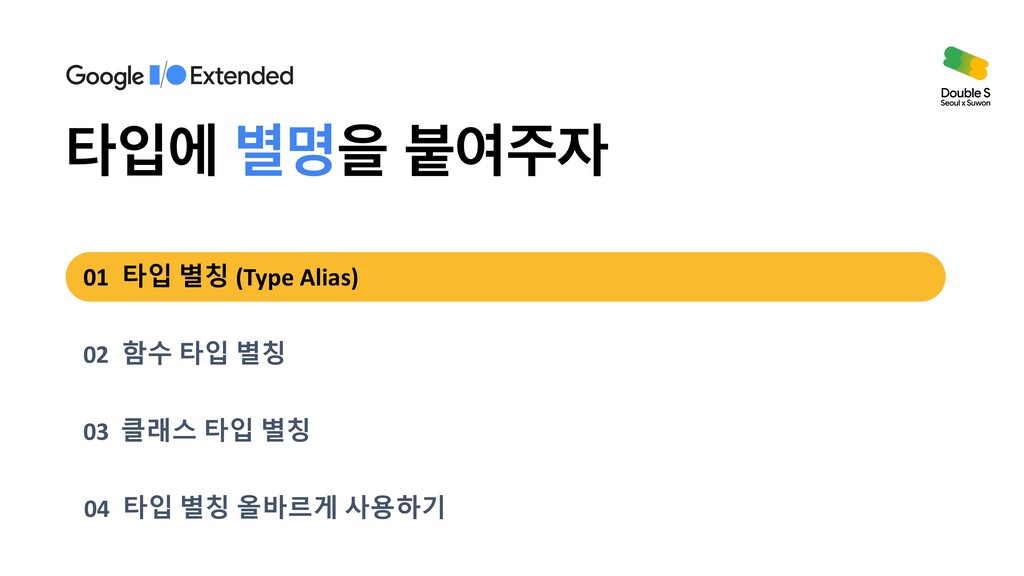Screen dimensions: 1024x576
Task: Click the blue I/O slash-circle icon
Action: click(168, 75)
